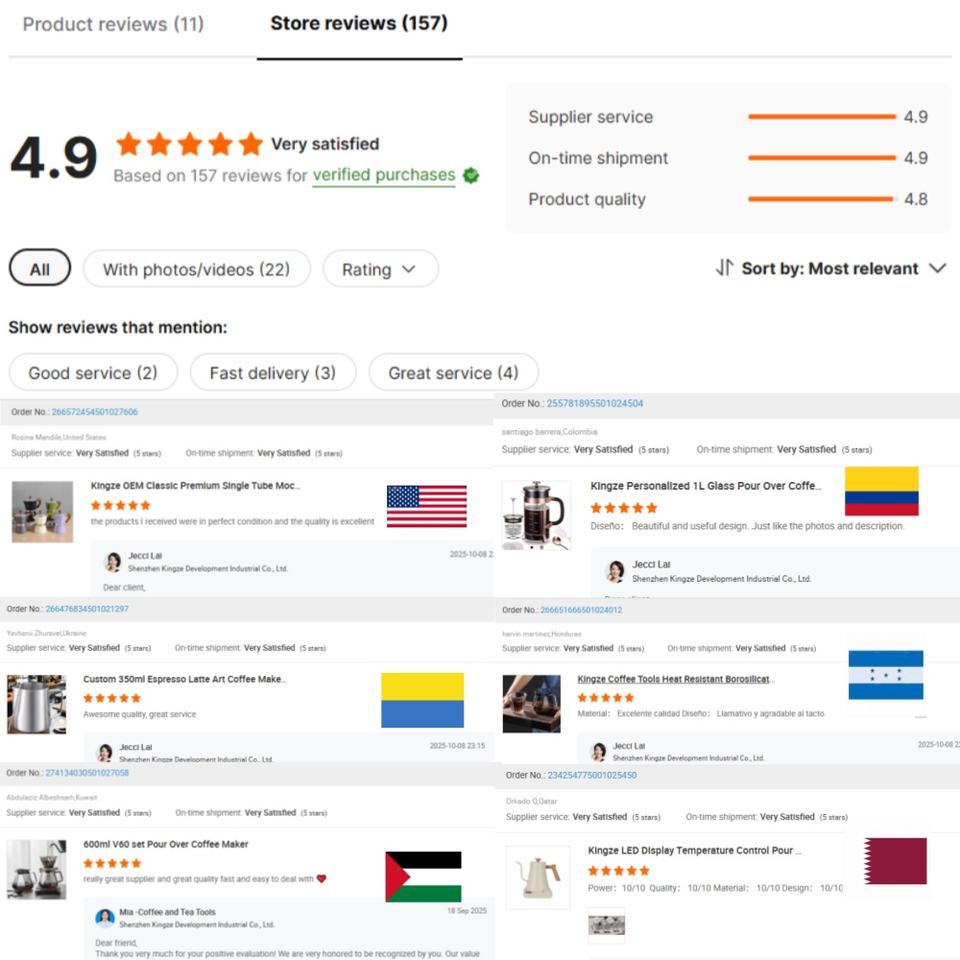Switch to the Product reviews (11) tab
Screen dimensions: 960x960
coord(113,24)
